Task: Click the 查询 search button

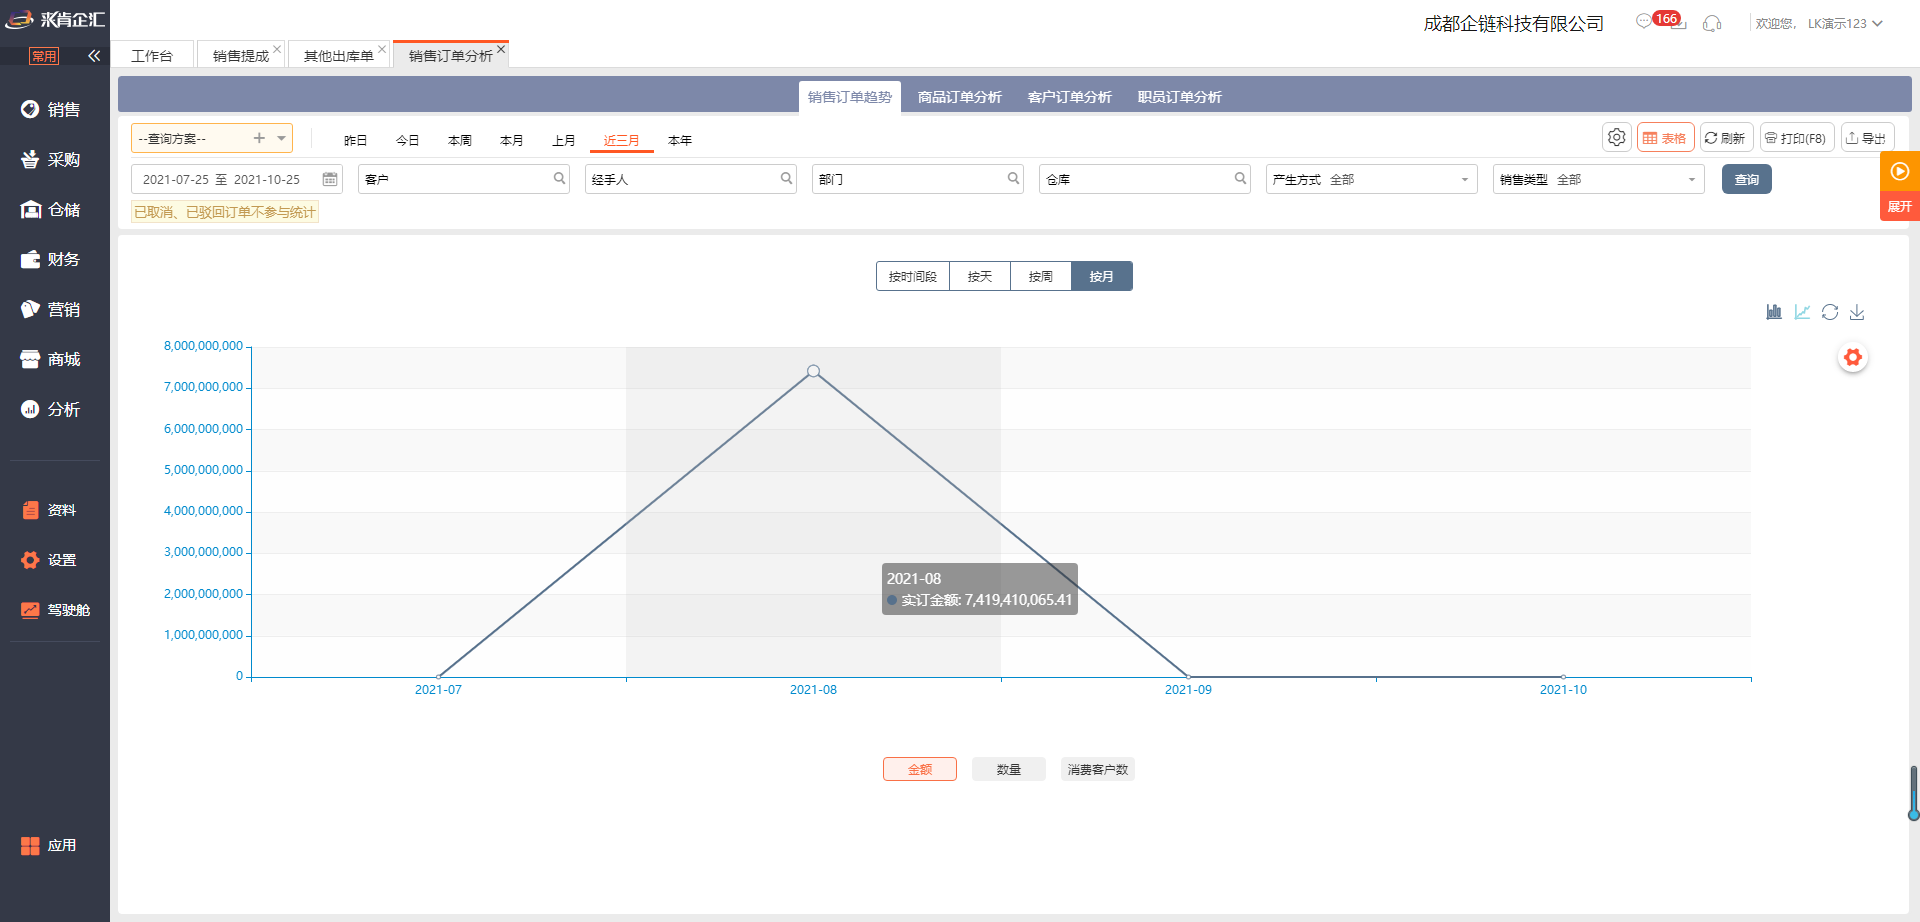Action: tap(1746, 179)
